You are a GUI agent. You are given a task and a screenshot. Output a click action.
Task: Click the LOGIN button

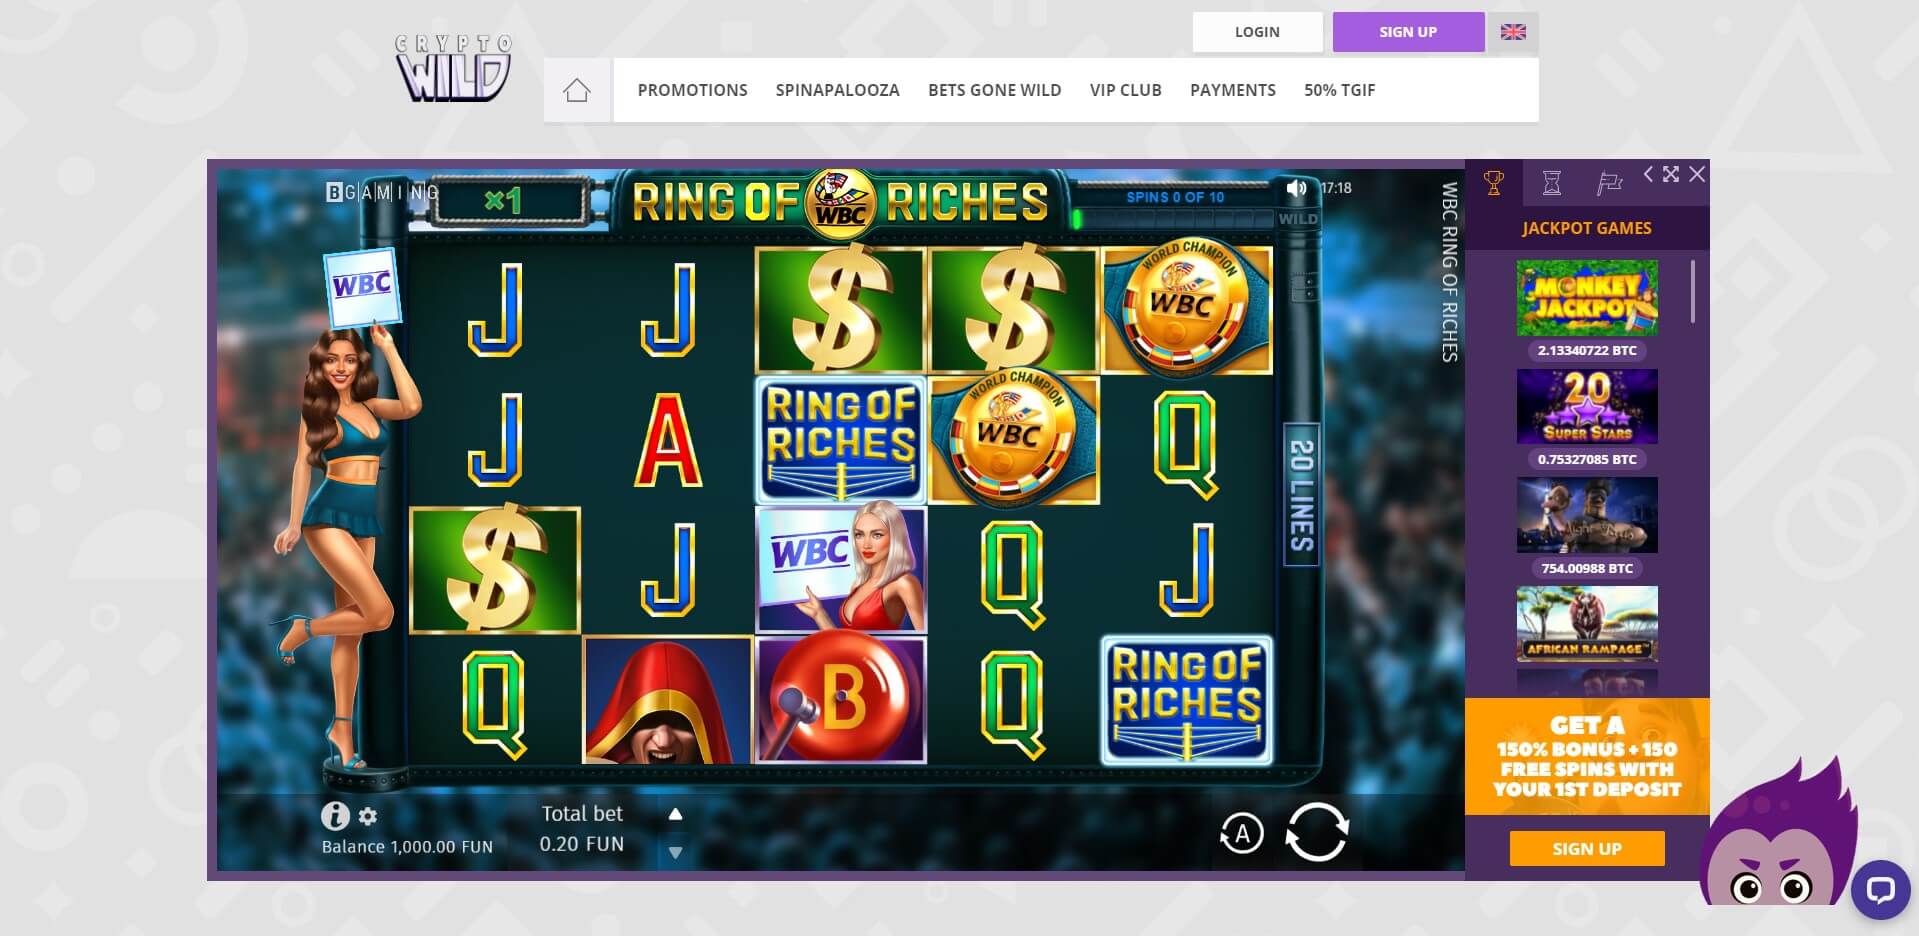[1257, 32]
